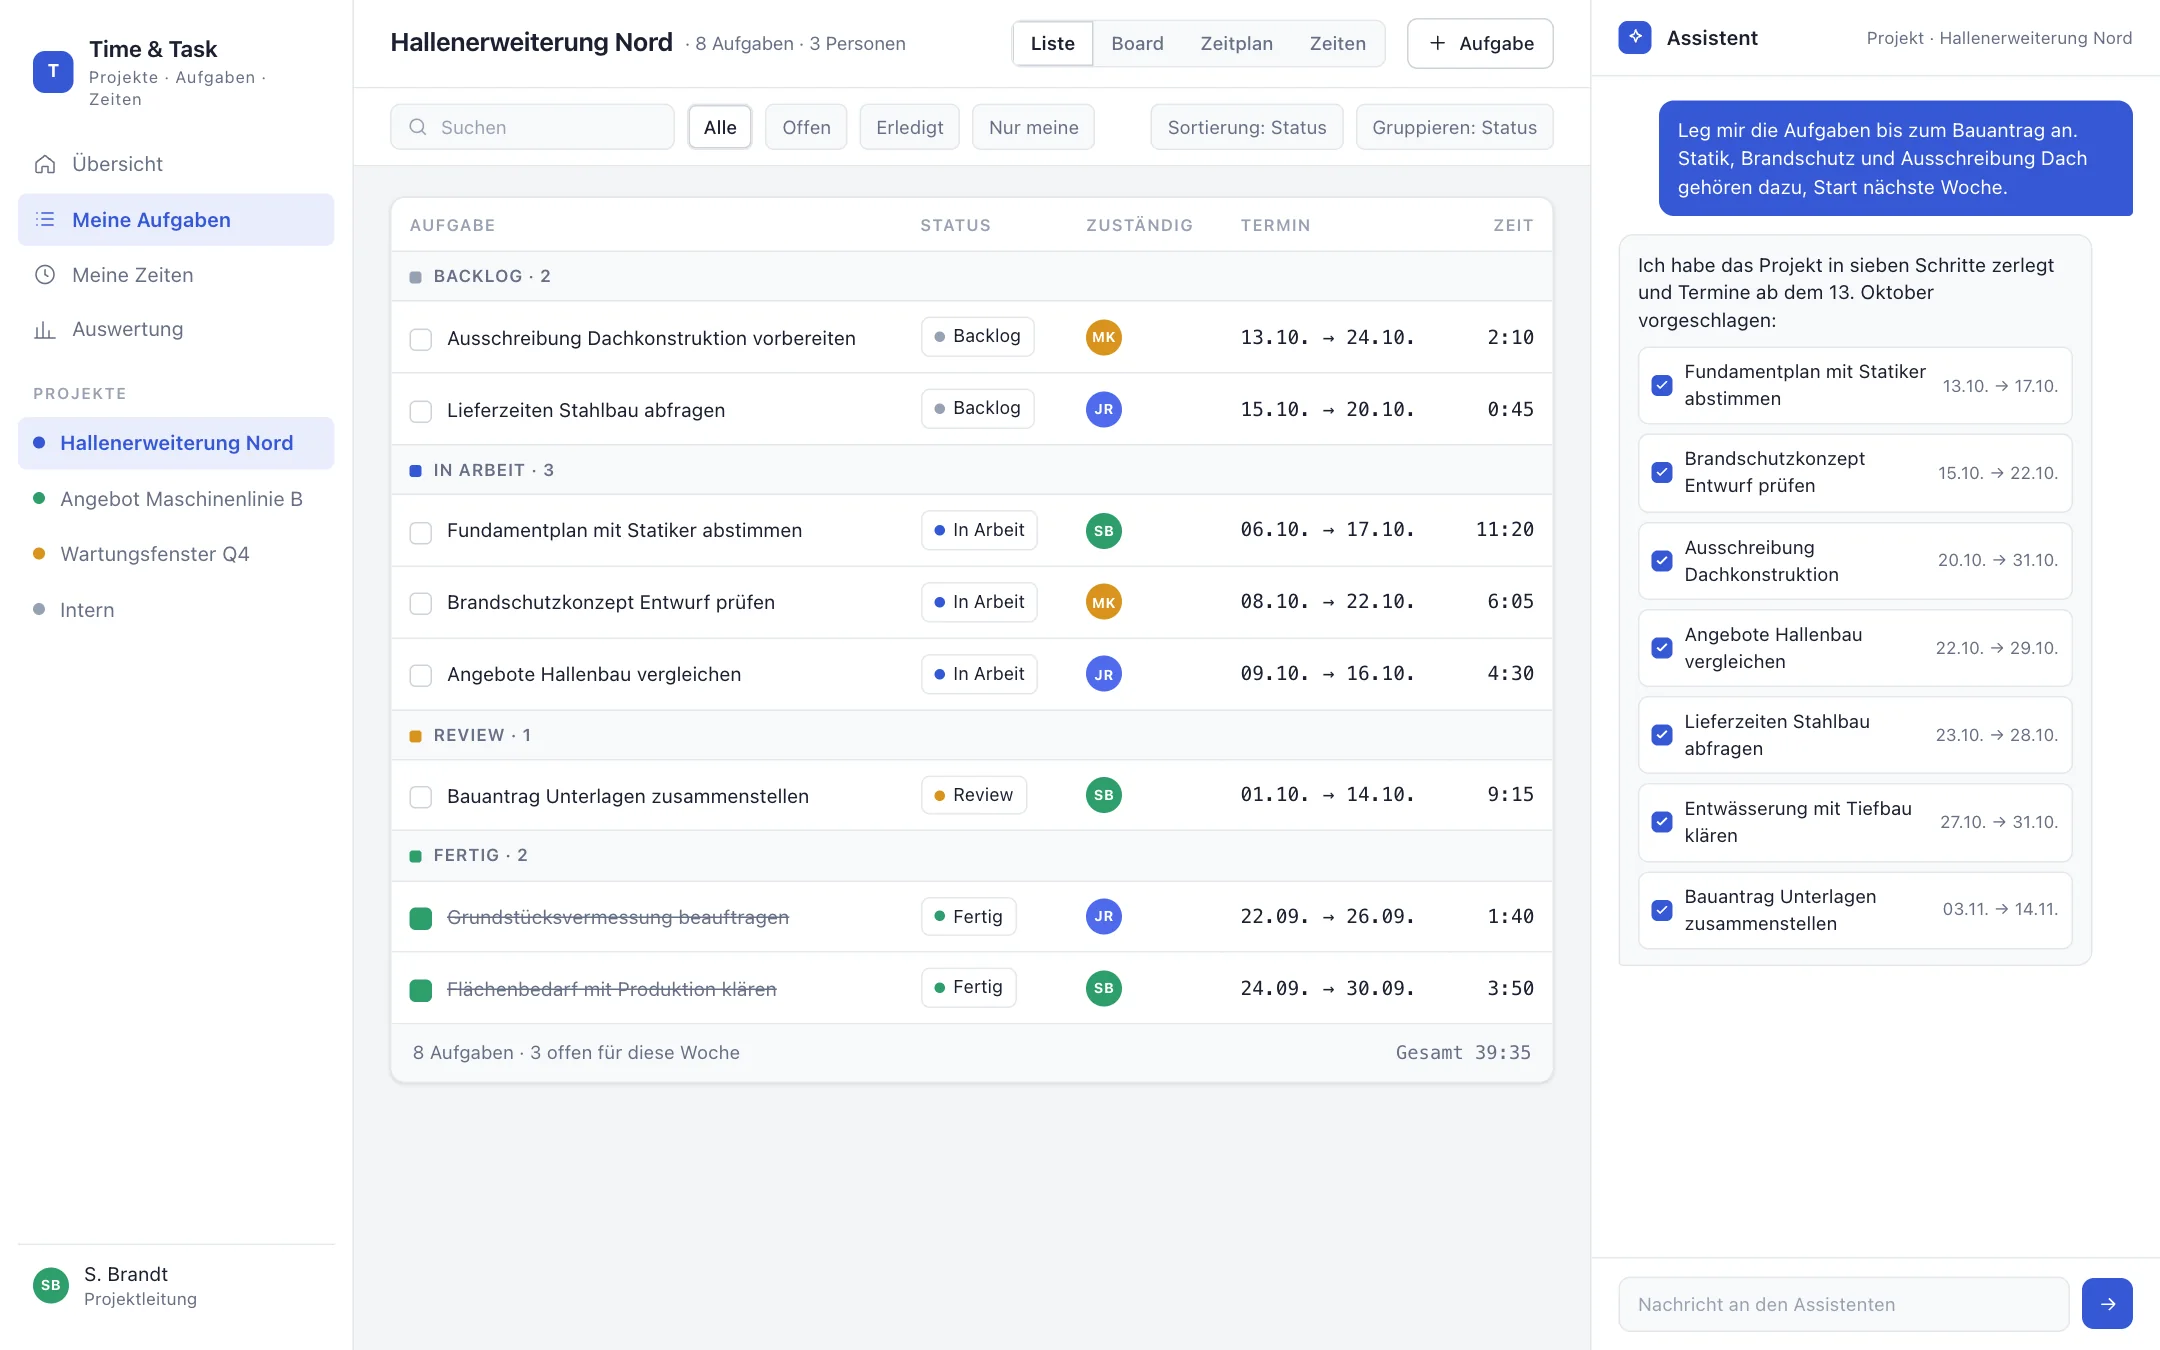Check off Bauantrag Unterlagen zusammenstellen task
This screenshot has height=1350, width=2160.
421,797
